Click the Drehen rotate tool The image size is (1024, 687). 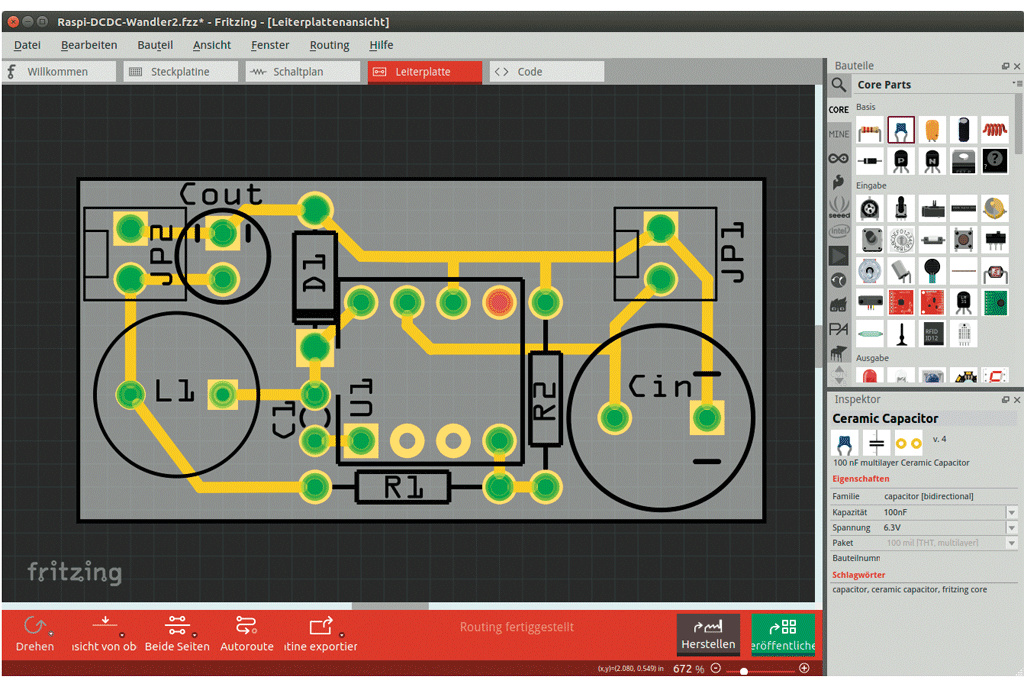click(35, 633)
